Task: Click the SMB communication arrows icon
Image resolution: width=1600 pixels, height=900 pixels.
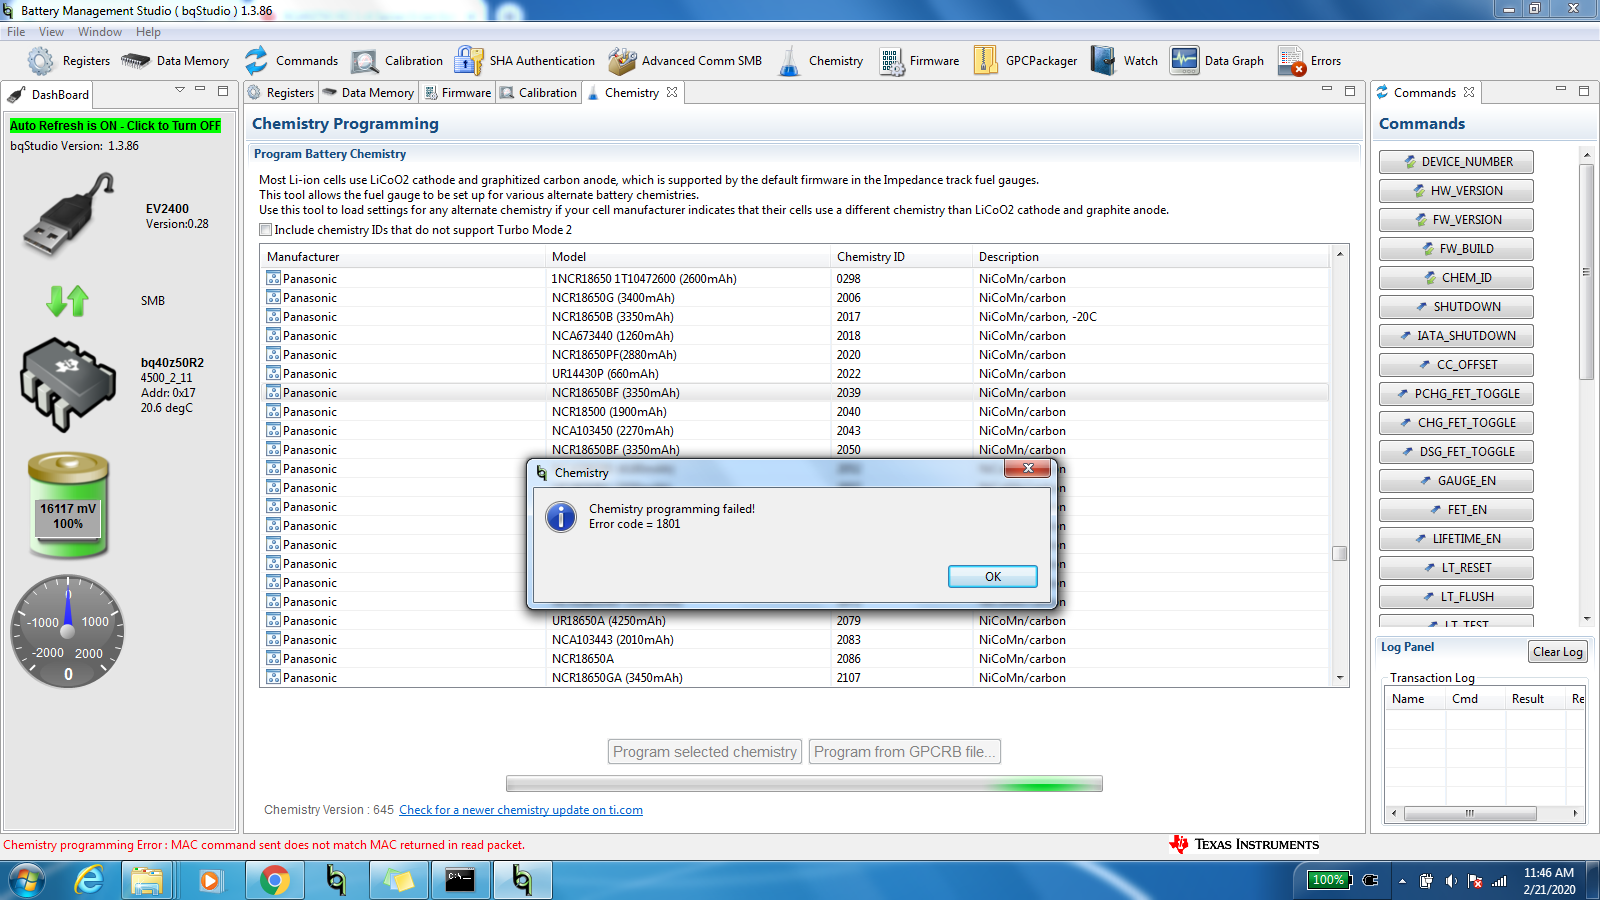Action: [68, 300]
